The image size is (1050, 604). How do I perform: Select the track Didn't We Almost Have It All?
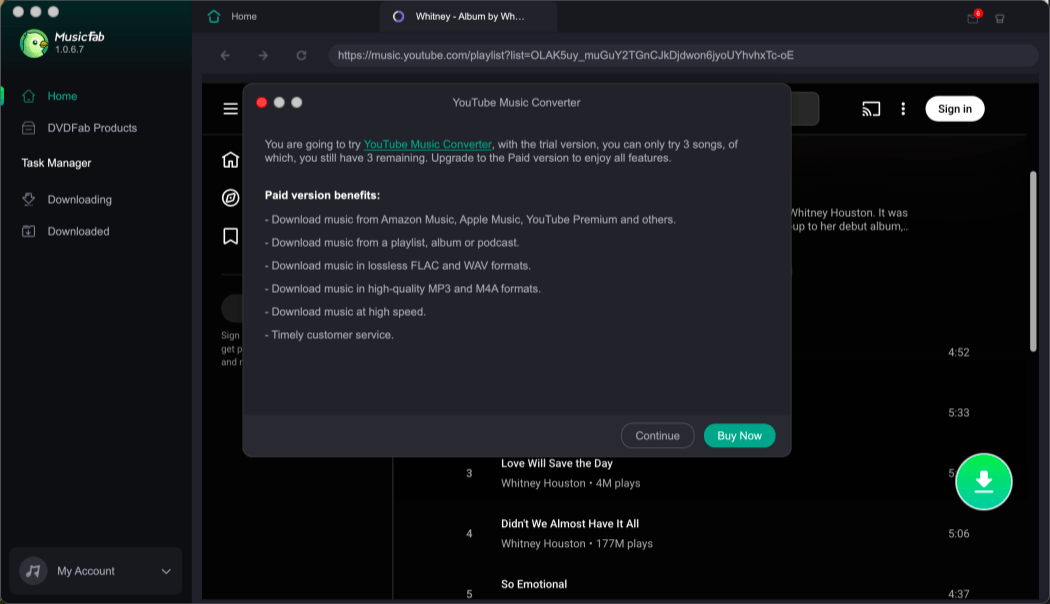(x=570, y=524)
